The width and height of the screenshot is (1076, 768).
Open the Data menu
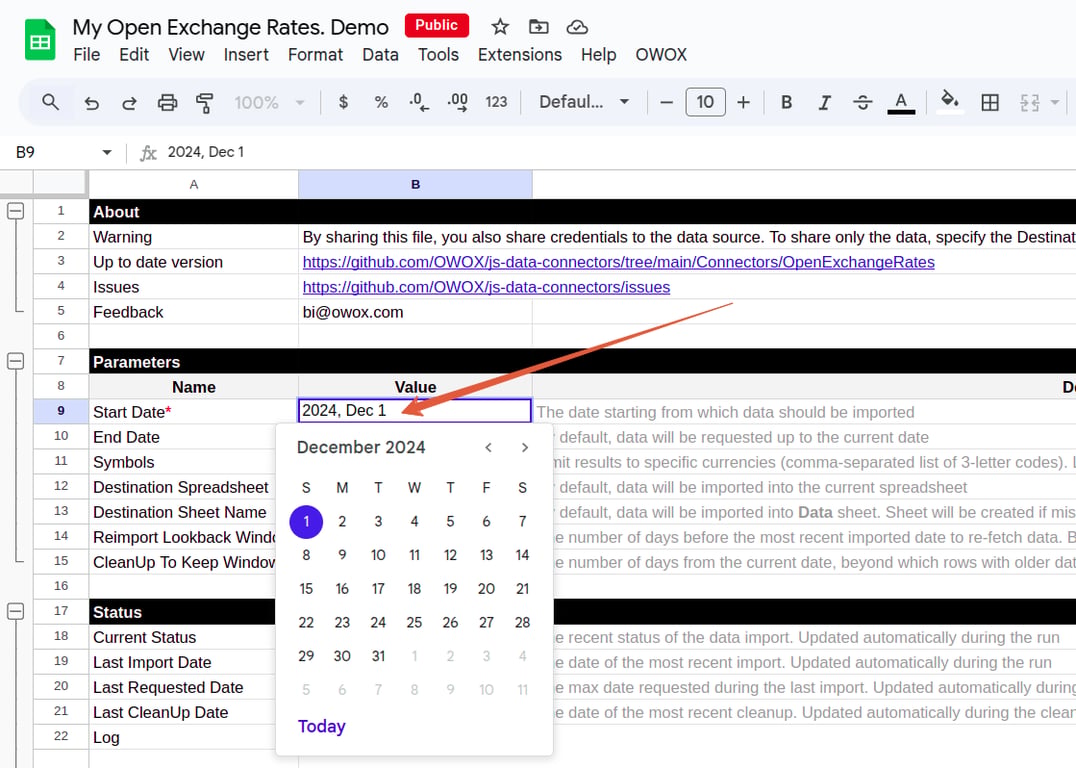coord(380,55)
